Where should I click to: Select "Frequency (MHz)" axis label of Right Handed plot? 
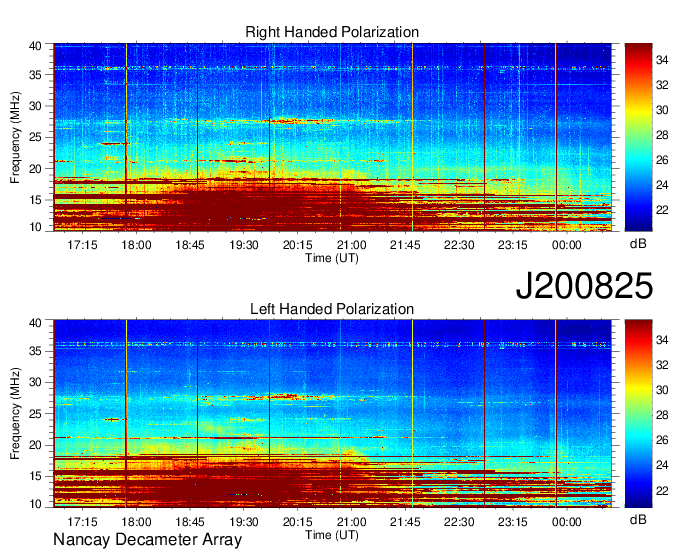click(x=15, y=137)
